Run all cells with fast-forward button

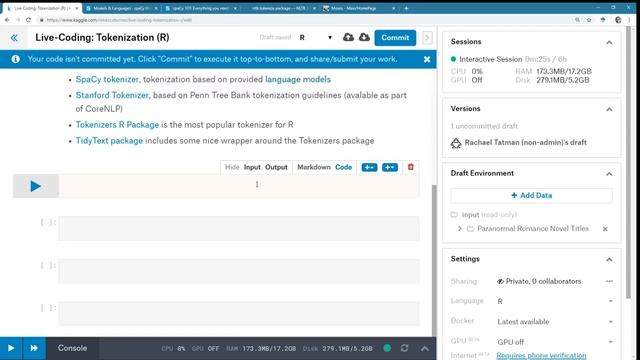coord(34,348)
